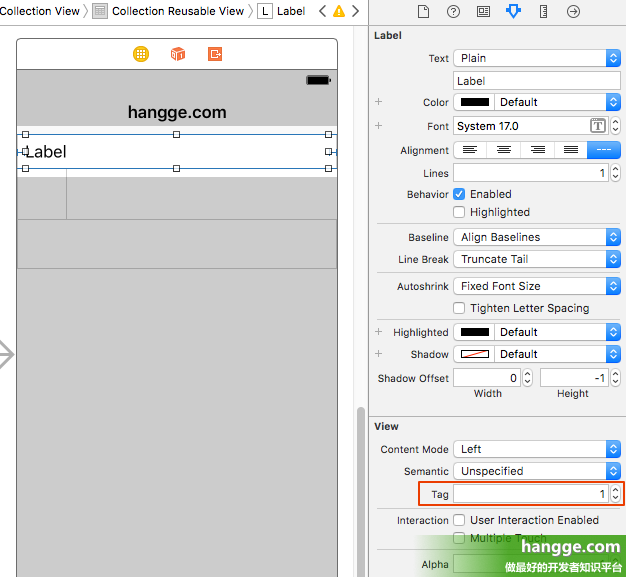Click the yellow View Controller icon
The height and width of the screenshot is (577, 626).
pos(141,54)
